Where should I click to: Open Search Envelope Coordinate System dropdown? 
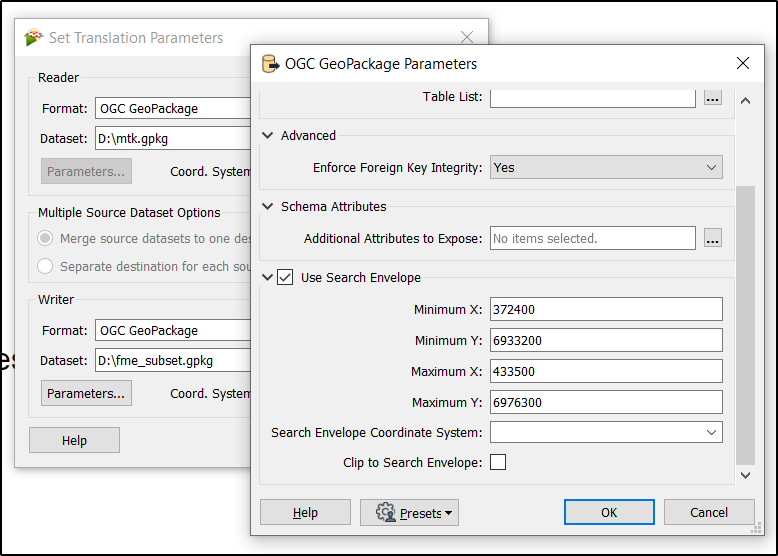click(606, 432)
